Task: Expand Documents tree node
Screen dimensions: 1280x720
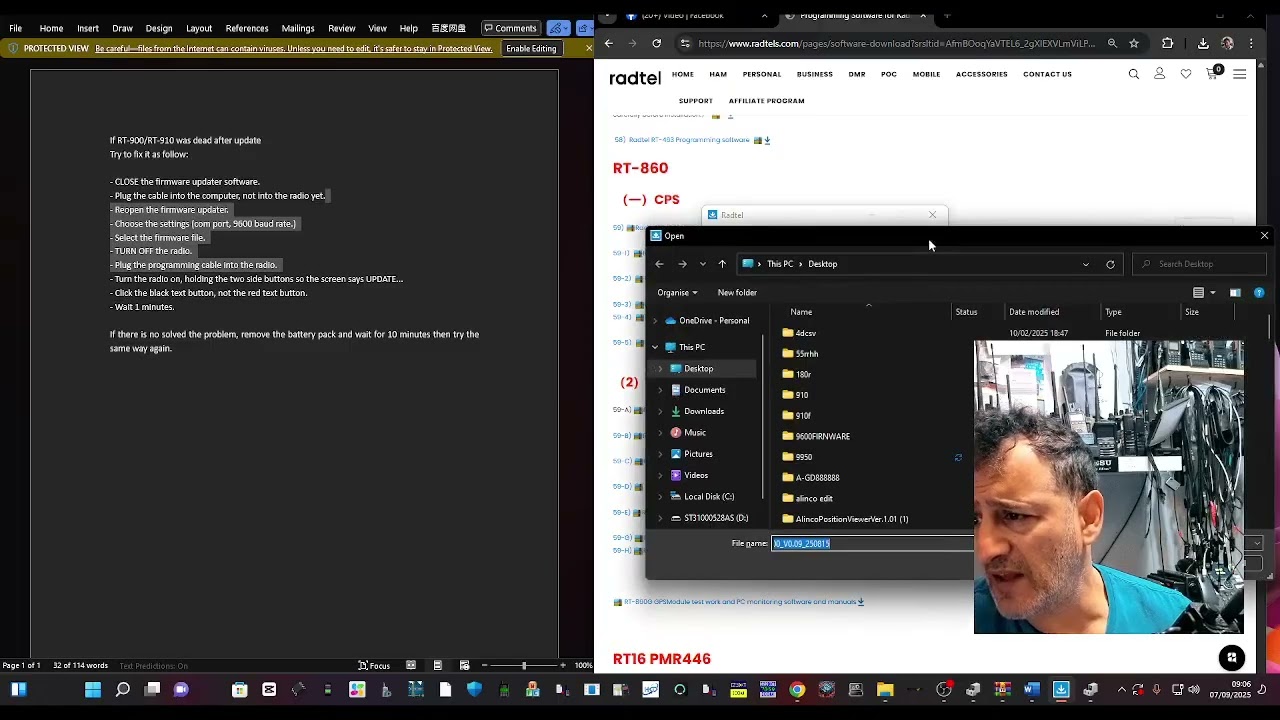Action: [x=660, y=390]
